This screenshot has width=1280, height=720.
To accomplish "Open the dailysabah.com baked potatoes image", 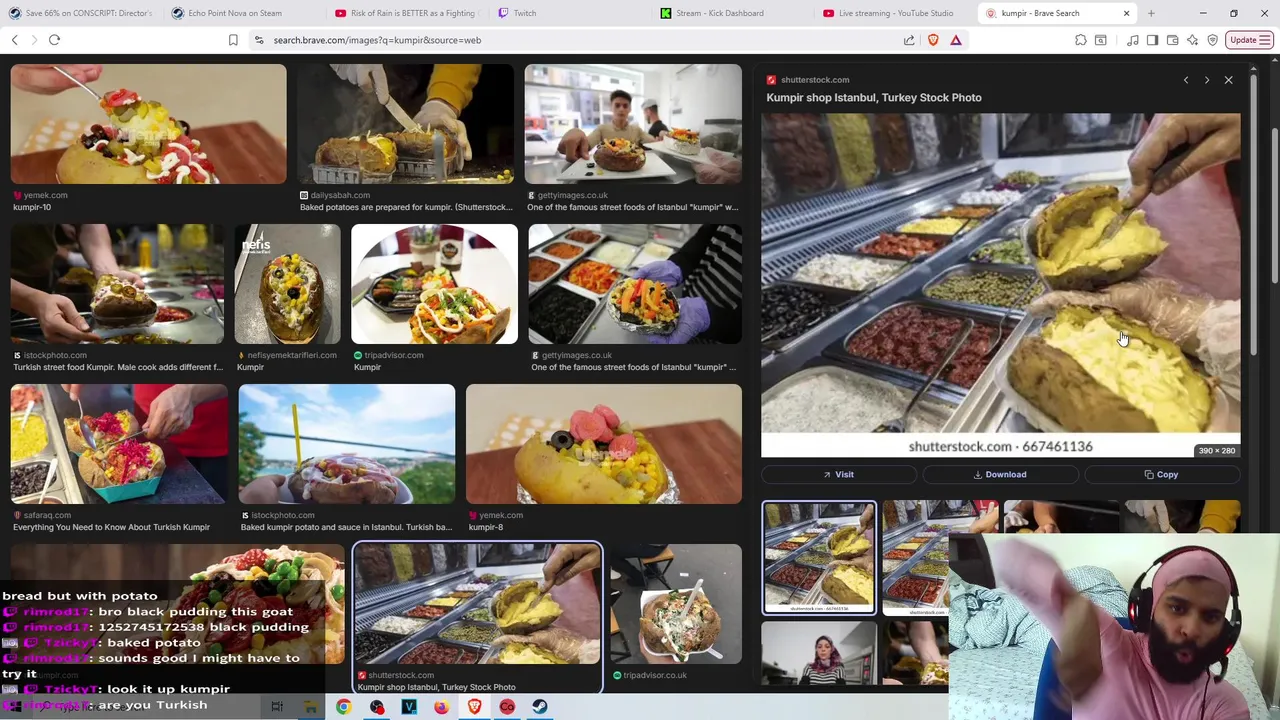I will pyautogui.click(x=405, y=125).
